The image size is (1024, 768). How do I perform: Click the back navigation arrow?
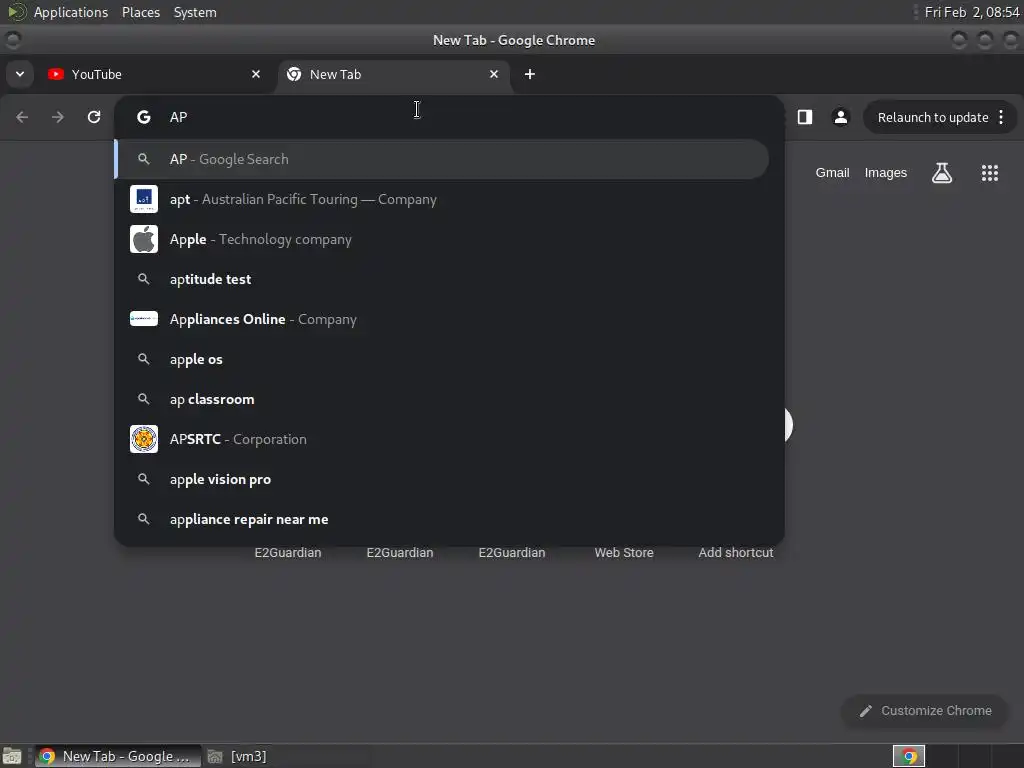22,117
